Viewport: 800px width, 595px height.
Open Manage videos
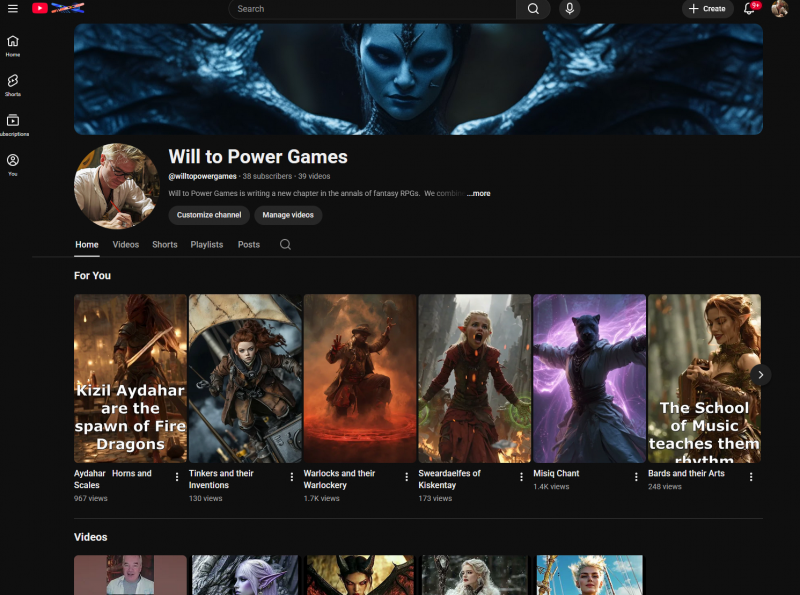click(x=288, y=215)
